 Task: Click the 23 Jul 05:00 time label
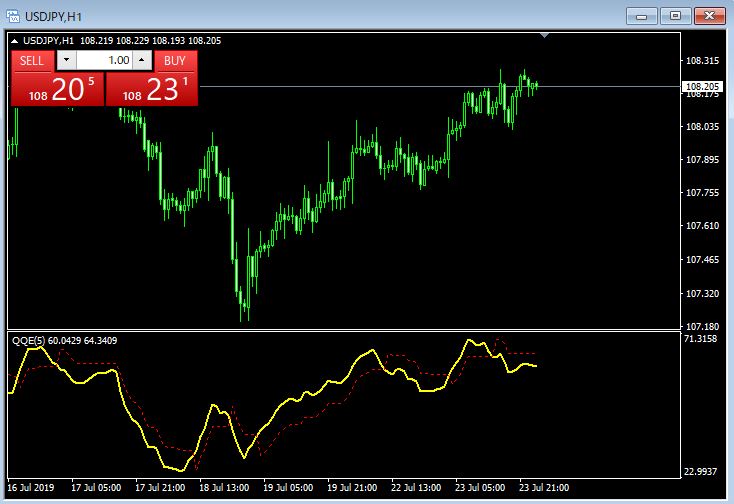[480, 488]
